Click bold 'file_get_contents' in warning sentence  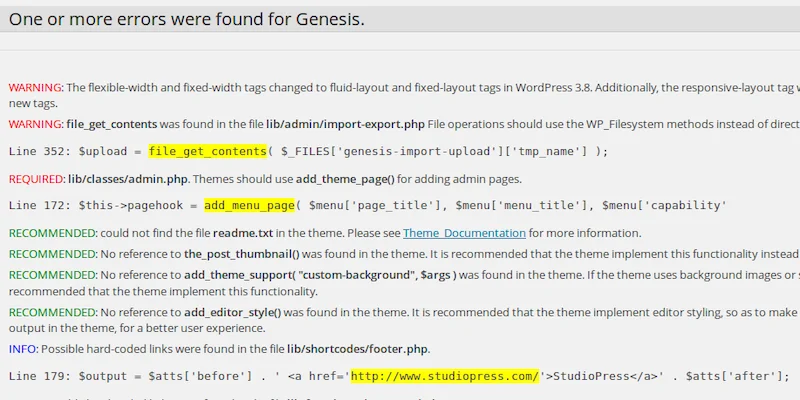coord(112,124)
